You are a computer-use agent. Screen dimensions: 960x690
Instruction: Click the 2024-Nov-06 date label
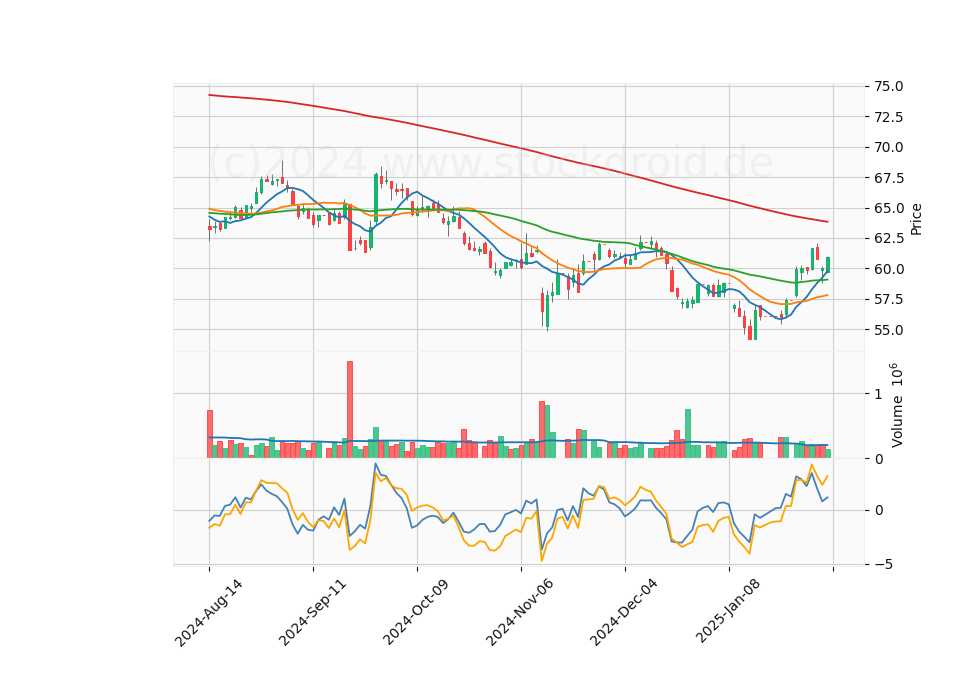click(520, 612)
